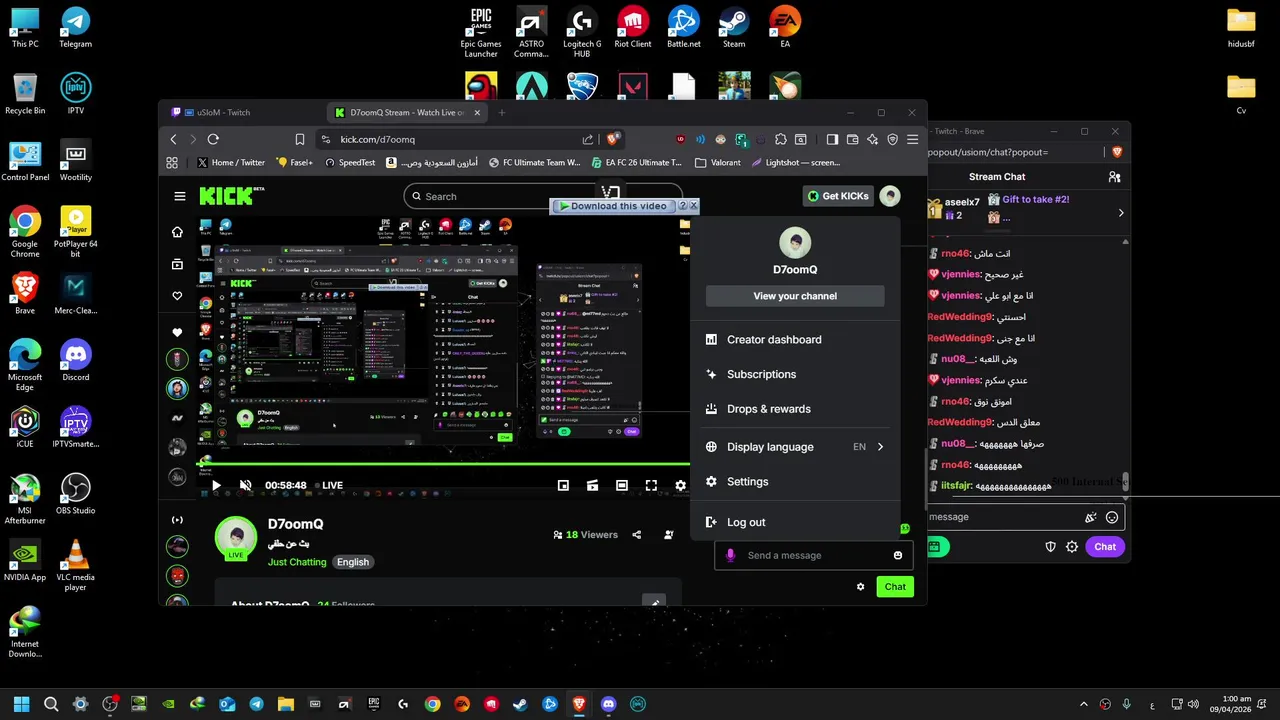The width and height of the screenshot is (1280, 720).
Task: Click the Get KICKs button
Action: pyautogui.click(x=838, y=196)
